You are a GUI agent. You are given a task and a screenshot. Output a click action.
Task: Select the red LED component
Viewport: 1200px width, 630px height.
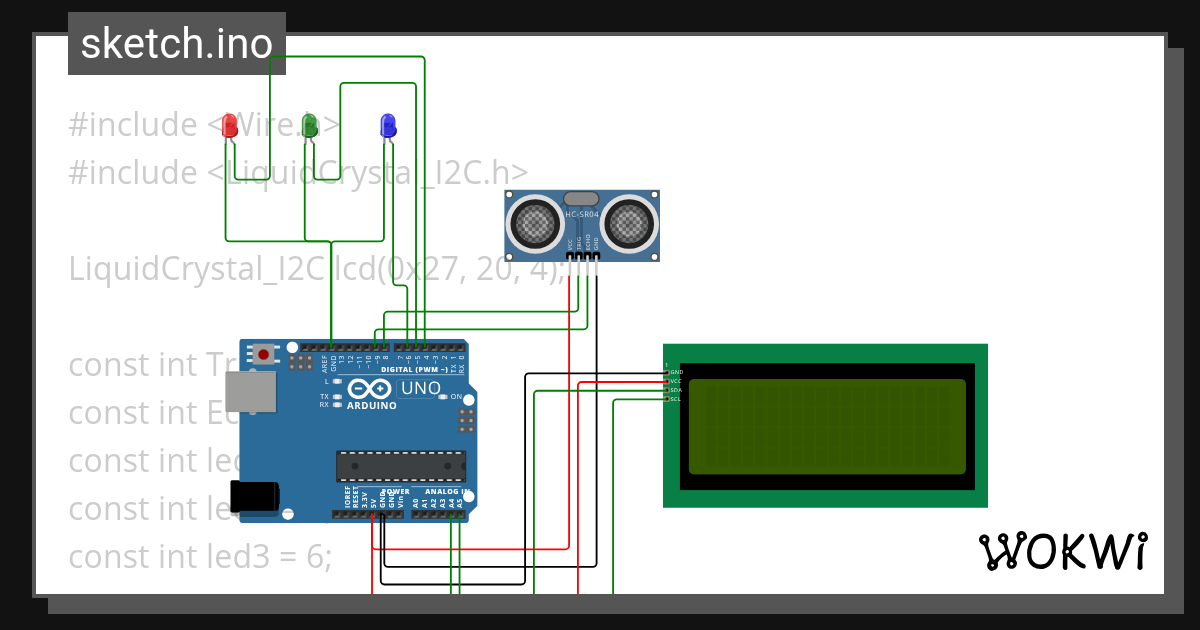(x=228, y=127)
